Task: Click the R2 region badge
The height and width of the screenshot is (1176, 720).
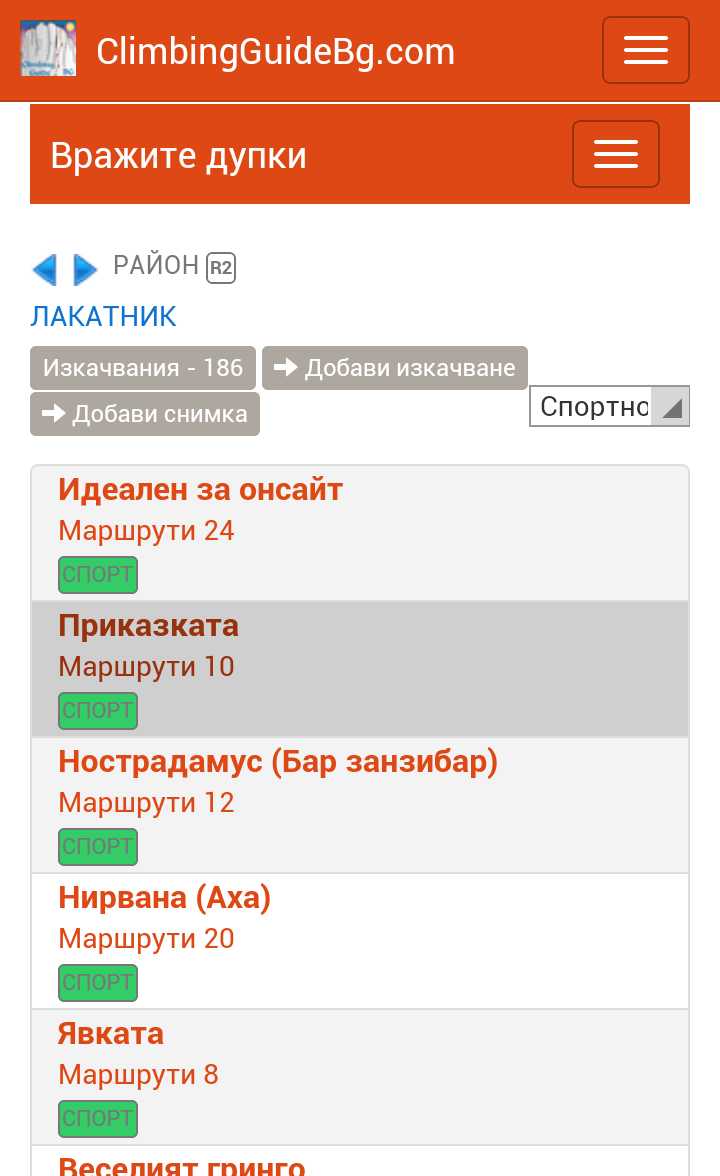Action: click(221, 268)
